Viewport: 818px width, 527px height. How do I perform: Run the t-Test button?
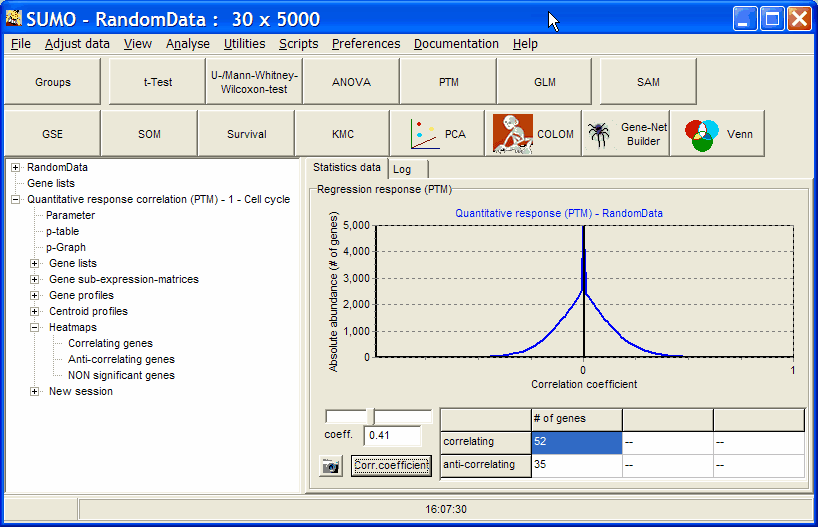pos(158,82)
